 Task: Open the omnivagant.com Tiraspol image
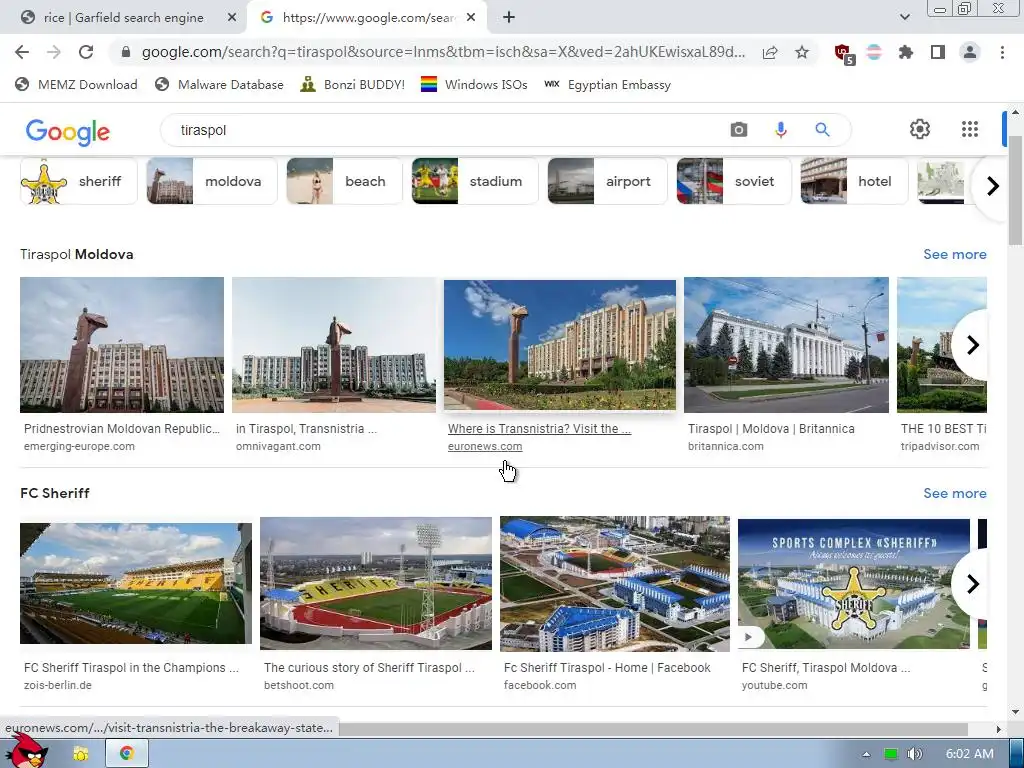[334, 345]
